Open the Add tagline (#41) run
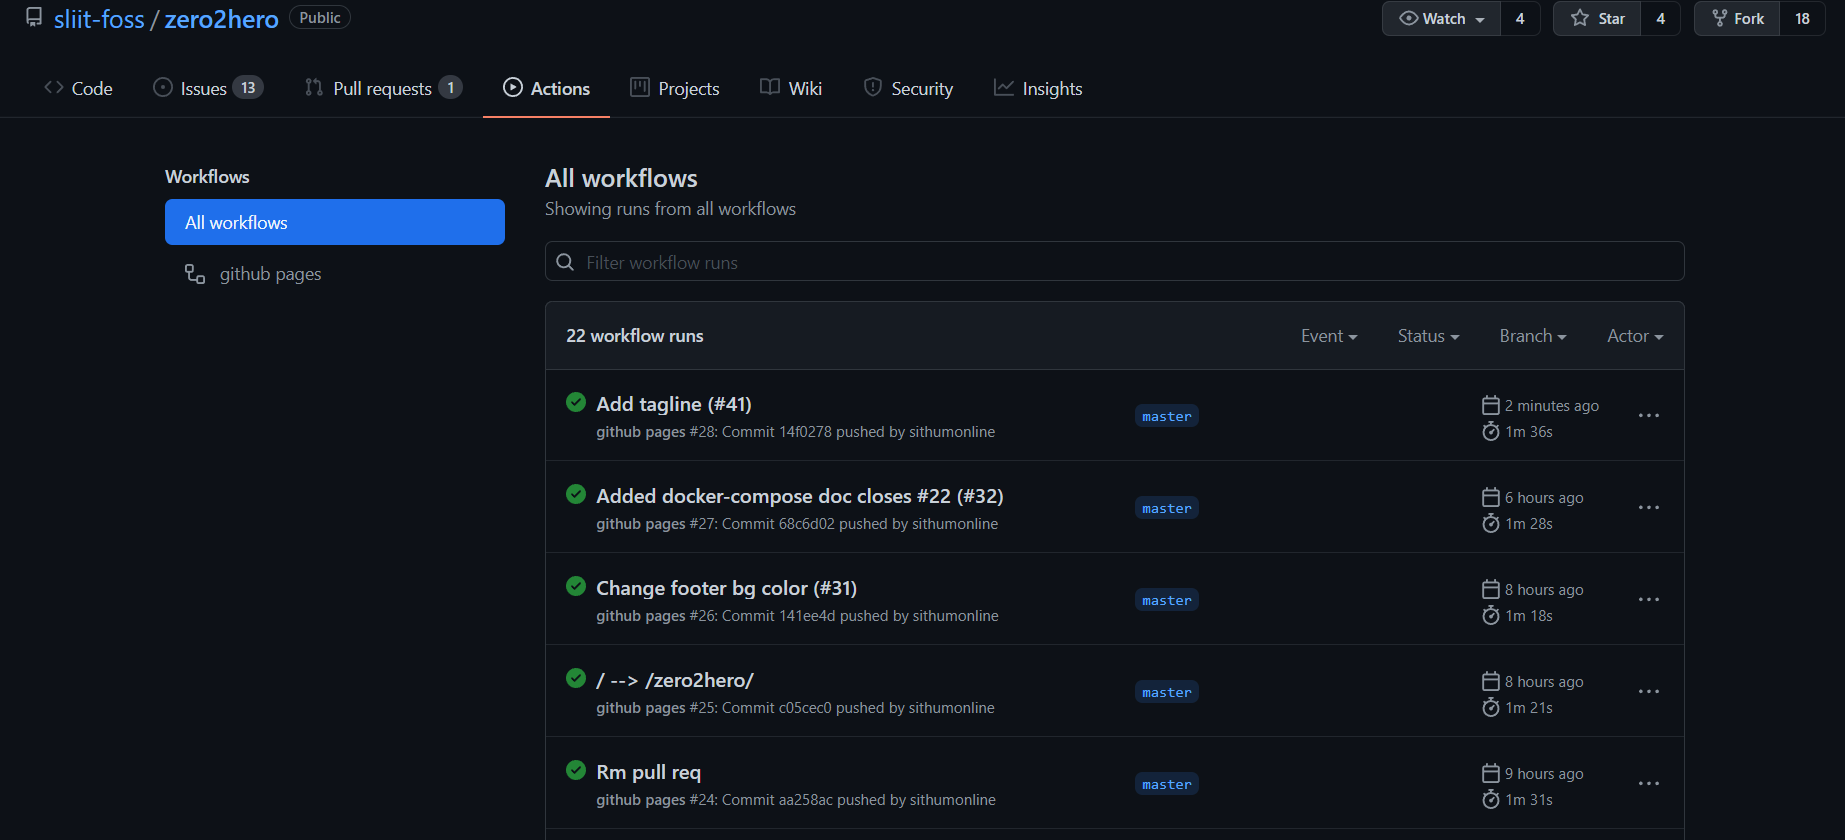 (x=674, y=404)
